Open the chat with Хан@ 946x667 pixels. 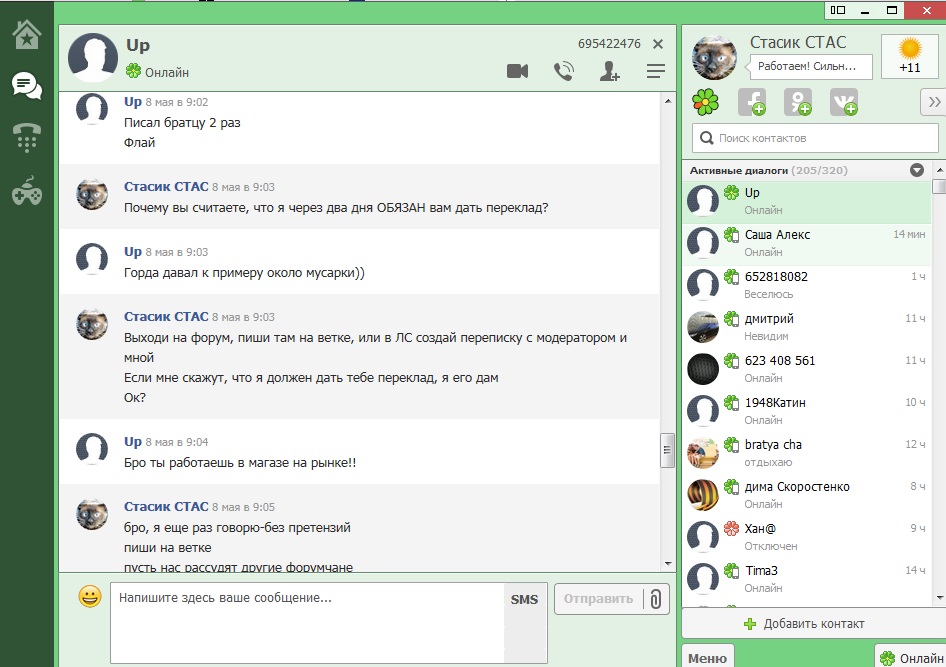point(807,537)
